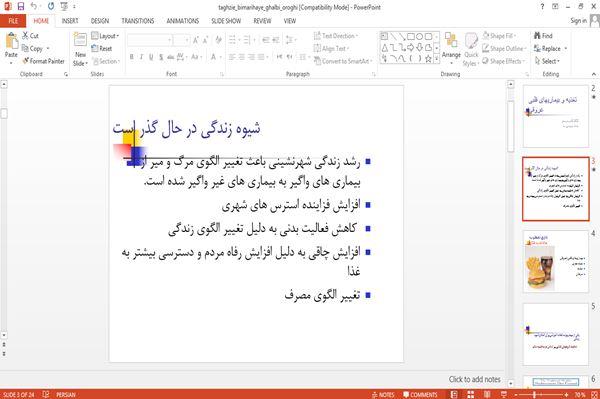Switch to the INSERT tab
The width and height of the screenshot is (600, 399).
point(70,21)
